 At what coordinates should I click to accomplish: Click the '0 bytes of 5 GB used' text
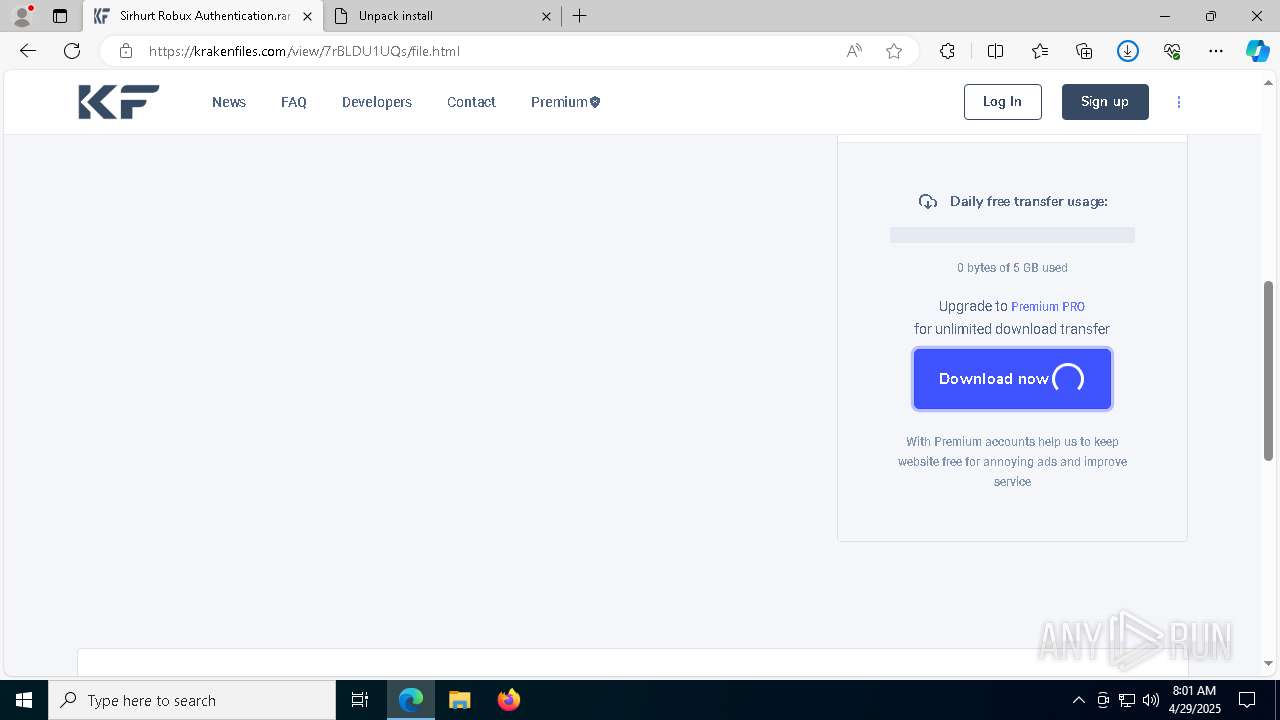1012,268
